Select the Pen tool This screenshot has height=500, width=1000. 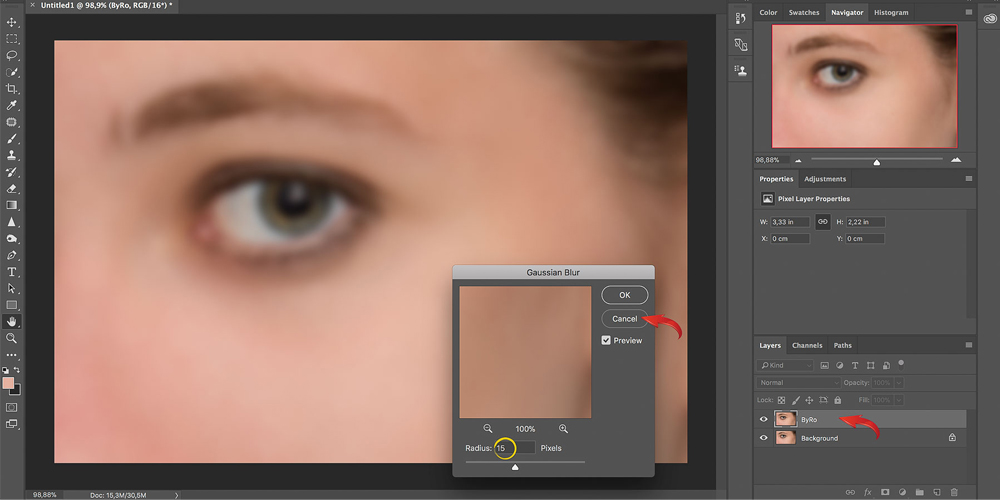click(x=11, y=255)
